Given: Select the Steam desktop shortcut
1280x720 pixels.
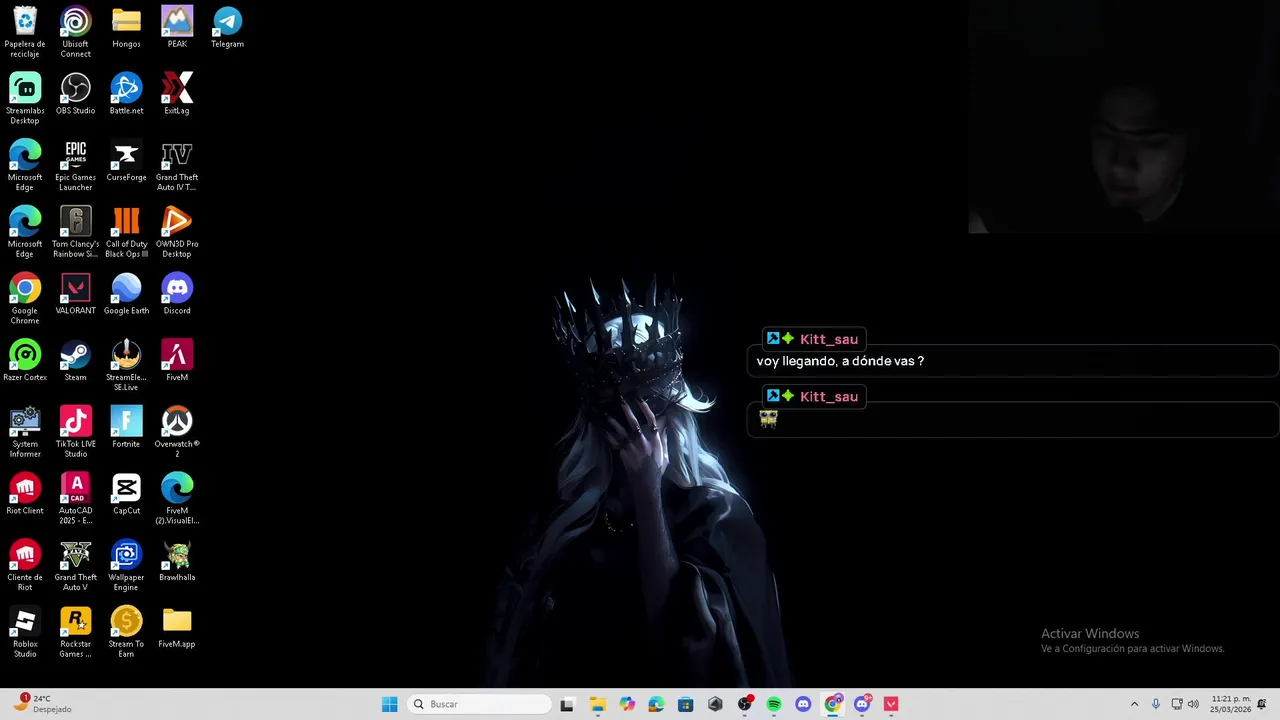Looking at the screenshot, I should click(x=76, y=361).
